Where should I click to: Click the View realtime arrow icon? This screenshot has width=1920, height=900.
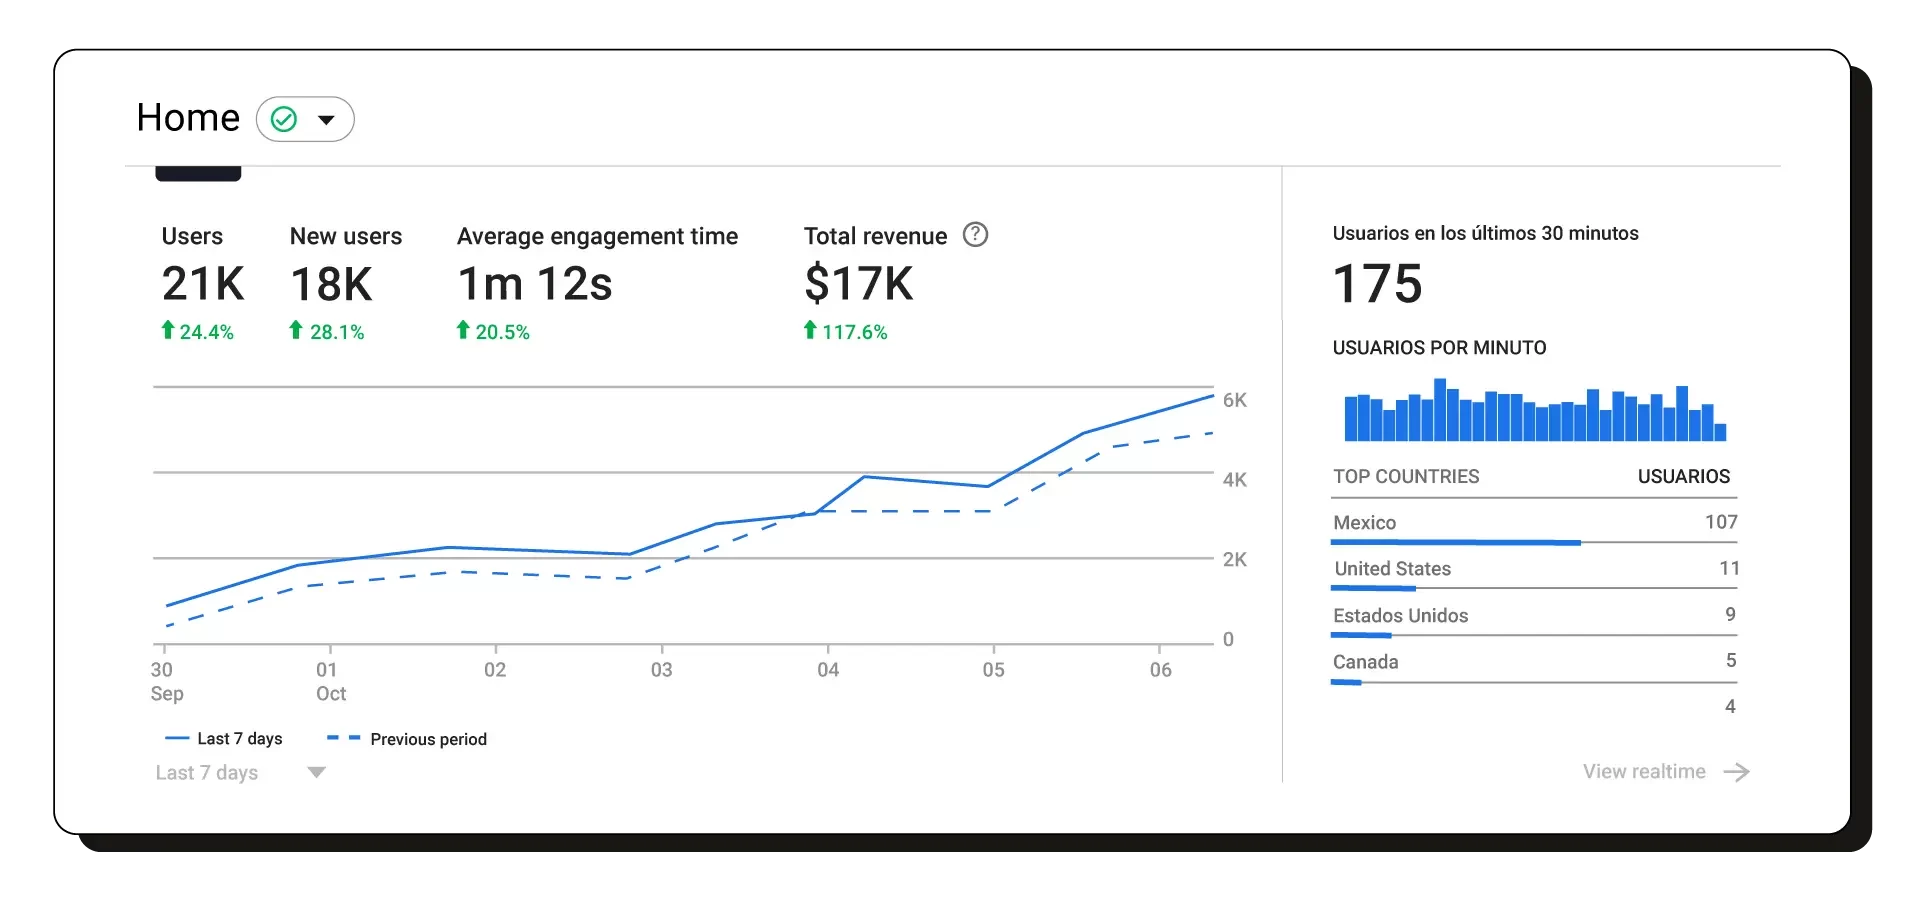[x=1737, y=772]
